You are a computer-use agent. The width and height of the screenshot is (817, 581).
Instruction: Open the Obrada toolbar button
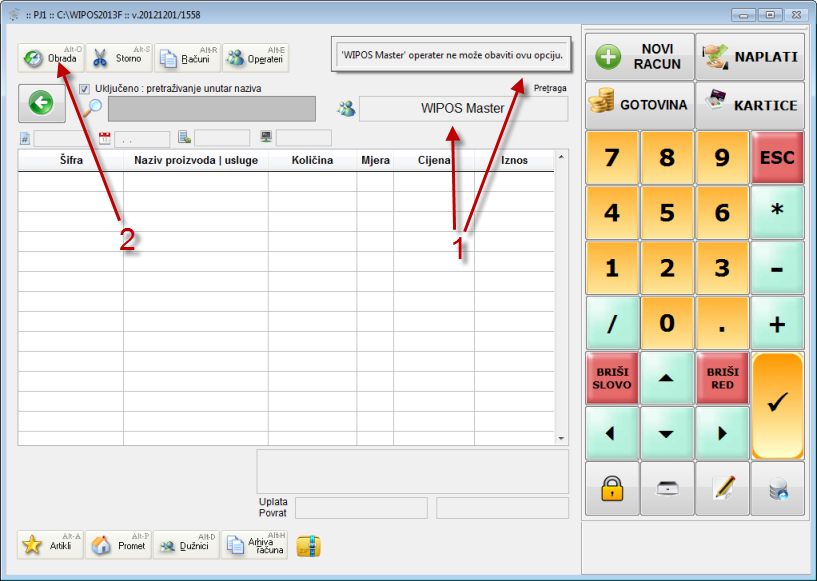tap(51, 58)
